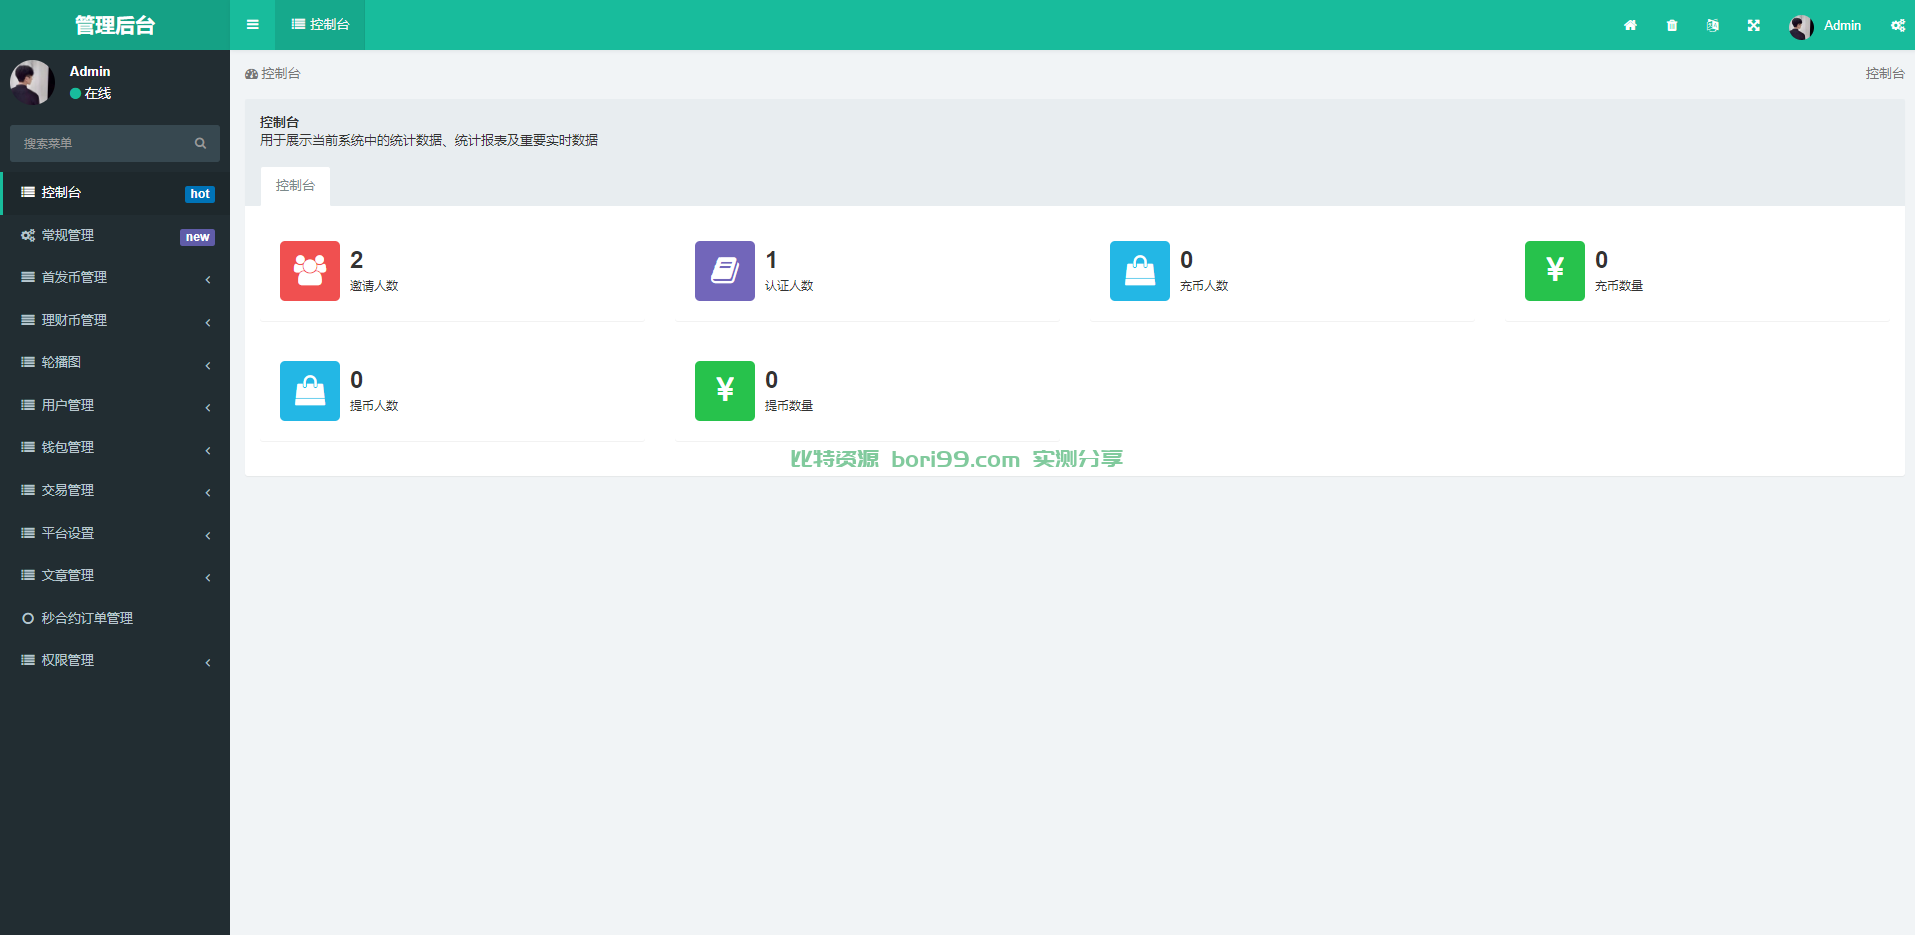The width and height of the screenshot is (1915, 935).
Task: Focus the 搜索菜单 search field
Action: tap(115, 143)
